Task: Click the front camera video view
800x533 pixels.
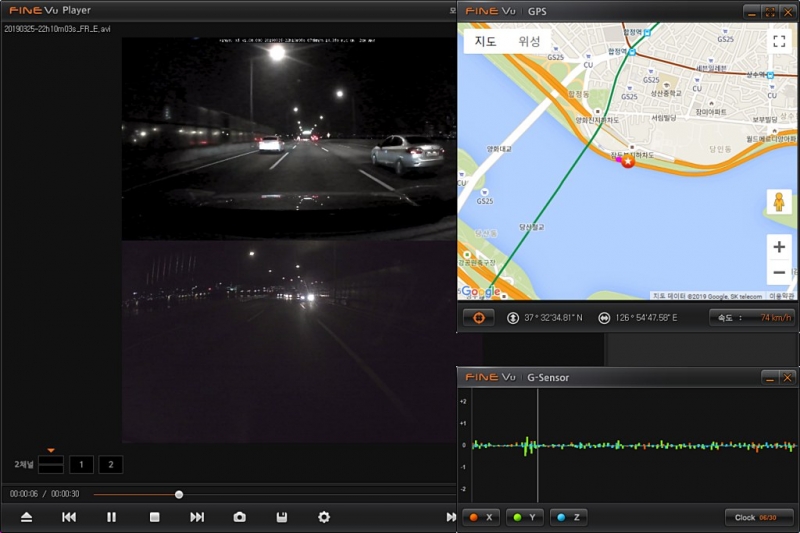Action: [x=289, y=138]
